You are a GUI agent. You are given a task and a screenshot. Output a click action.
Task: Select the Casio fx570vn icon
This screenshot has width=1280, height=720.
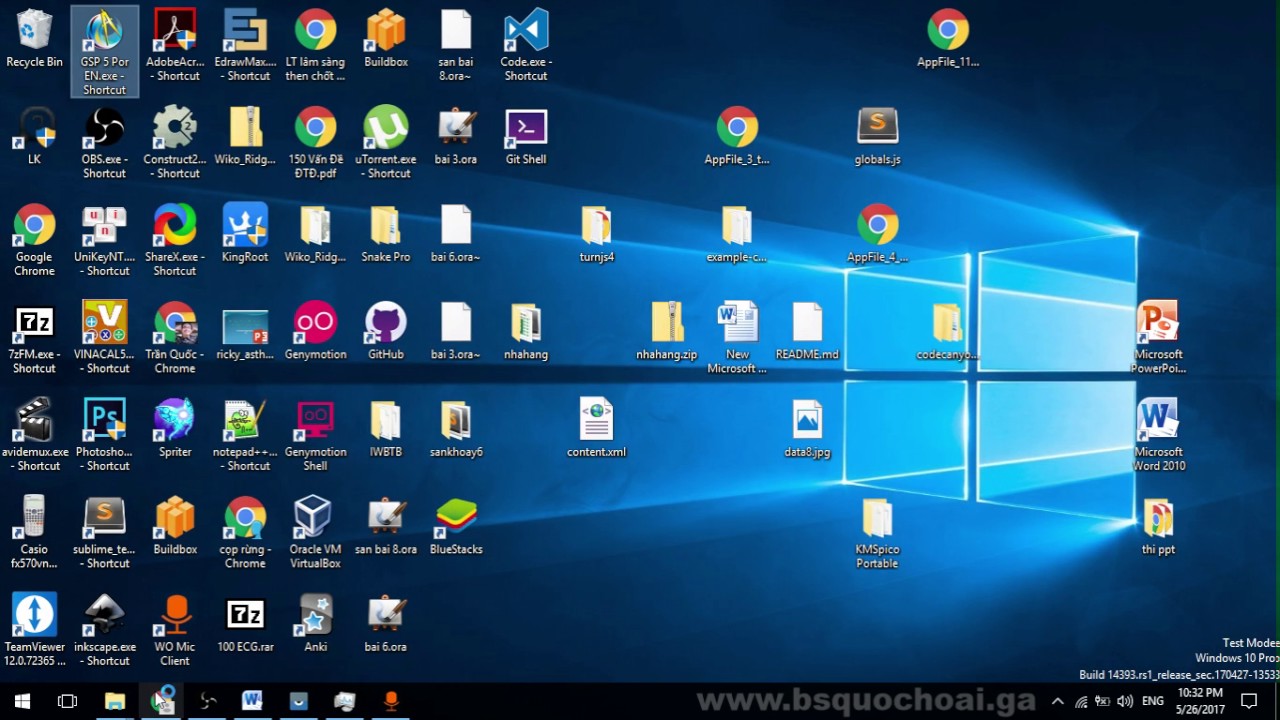(34, 532)
